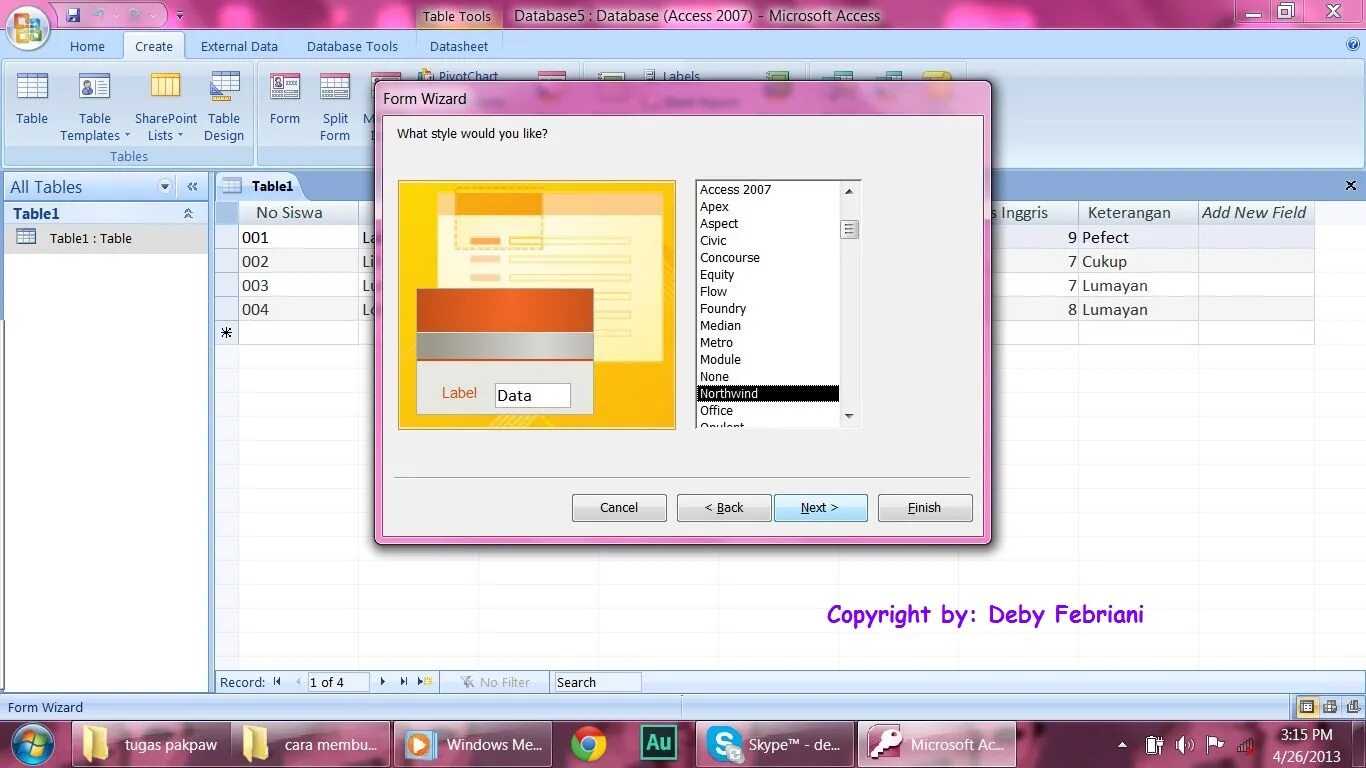1366x768 pixels.
Task: Select Access 2007 style in wizard list
Action: (768, 189)
